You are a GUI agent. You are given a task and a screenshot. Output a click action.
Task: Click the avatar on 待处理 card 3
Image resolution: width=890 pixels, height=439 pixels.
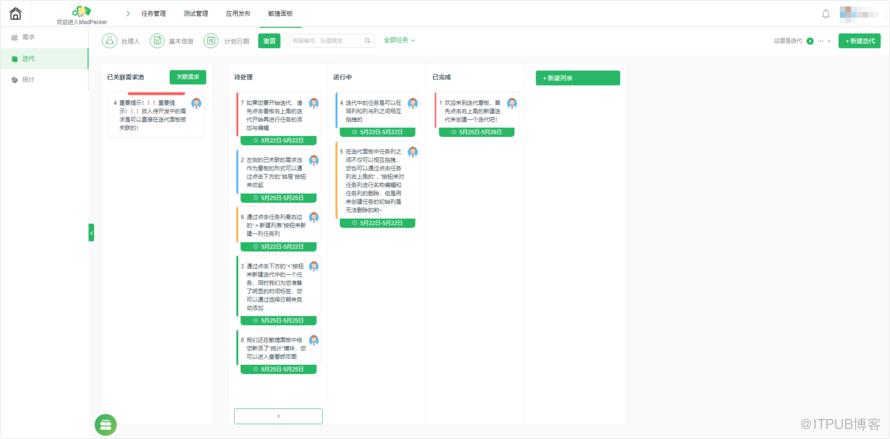[314, 266]
